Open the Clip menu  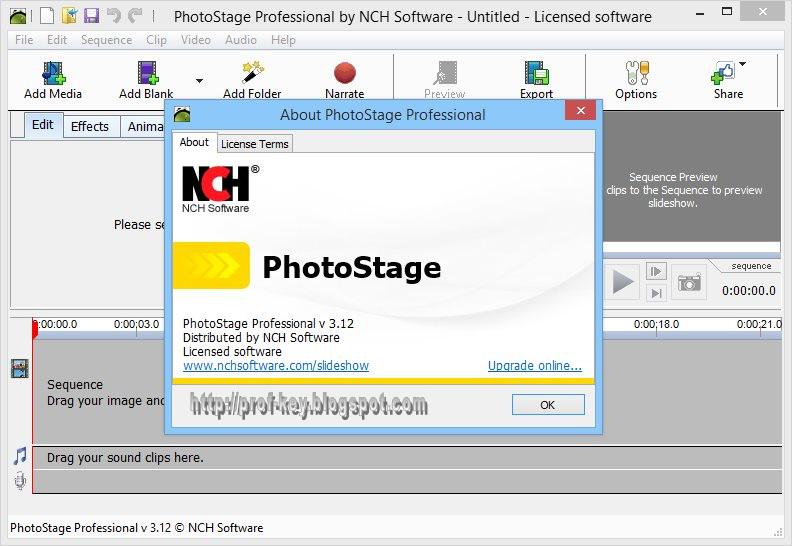[156, 39]
